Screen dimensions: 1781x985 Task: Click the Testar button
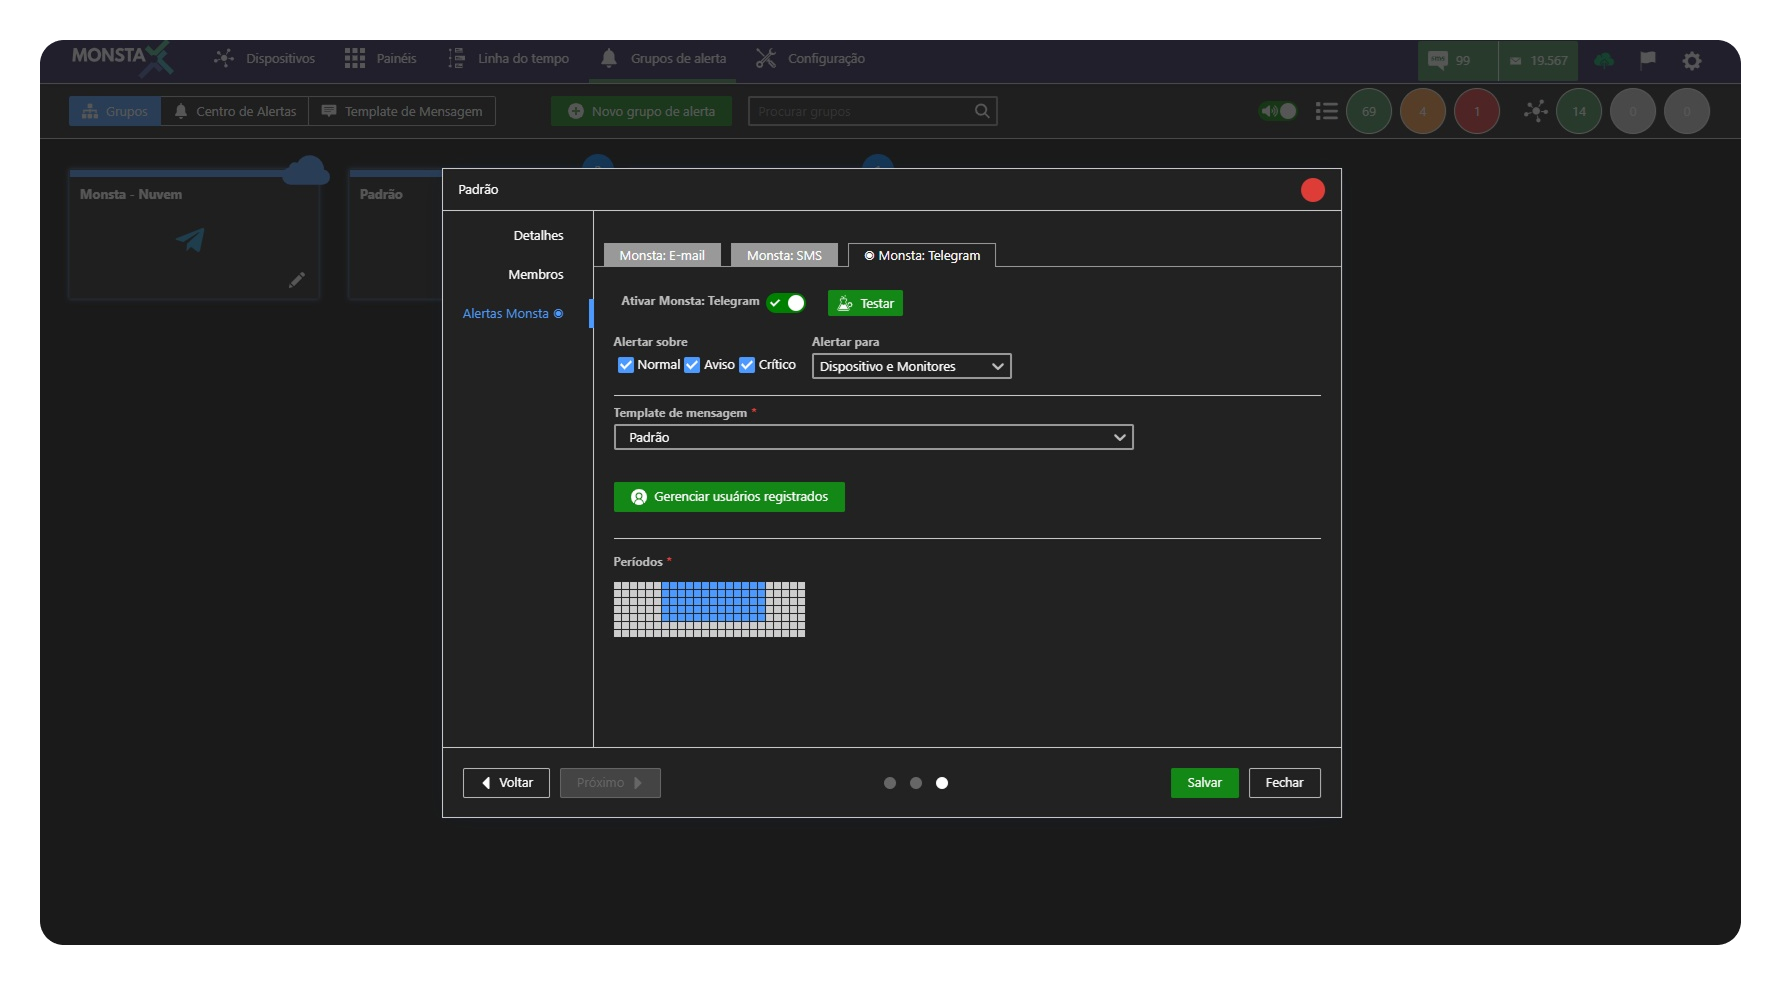point(865,303)
